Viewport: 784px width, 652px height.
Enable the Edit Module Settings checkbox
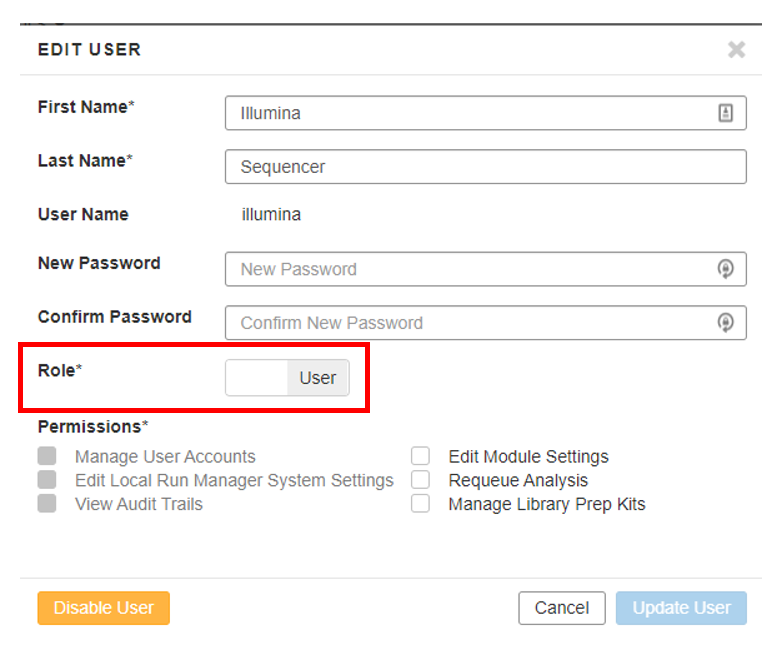coord(421,456)
